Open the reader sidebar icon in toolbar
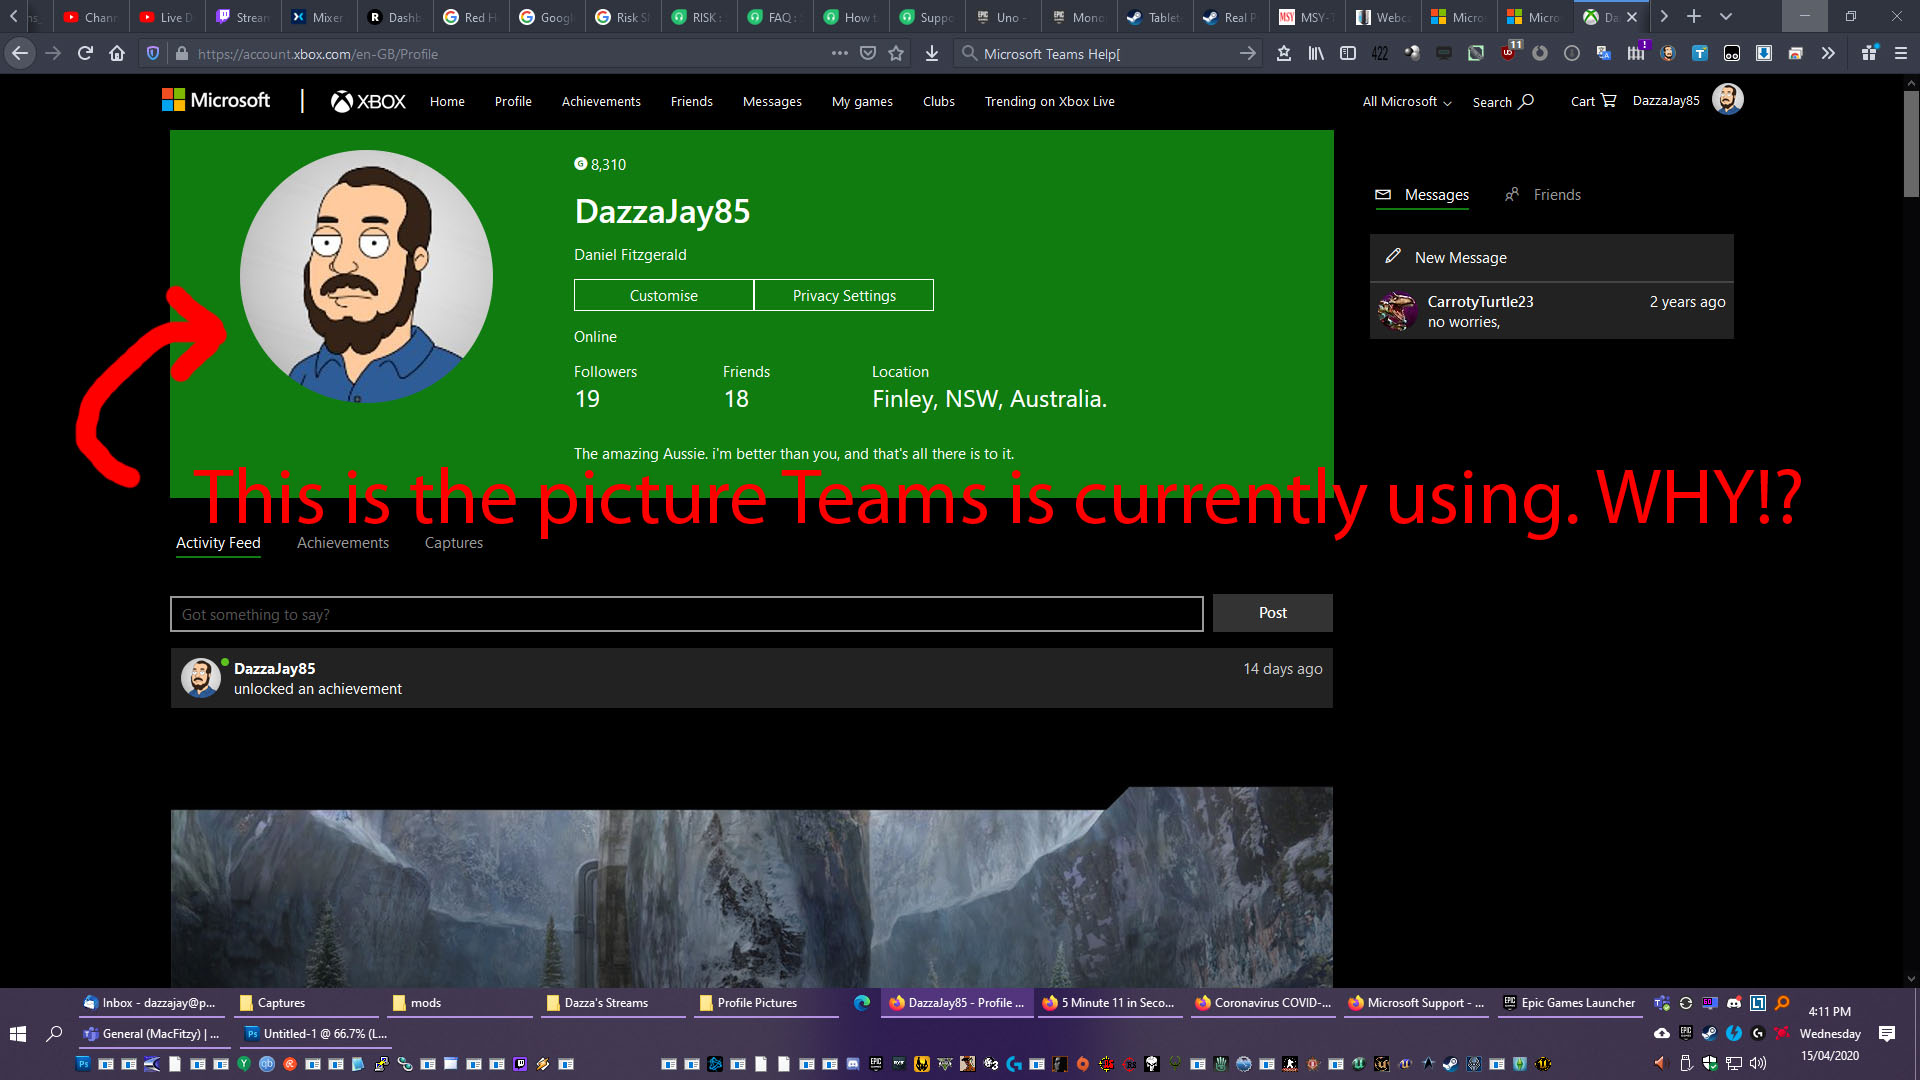Screen dimensions: 1920x1080 pyautogui.click(x=1348, y=54)
